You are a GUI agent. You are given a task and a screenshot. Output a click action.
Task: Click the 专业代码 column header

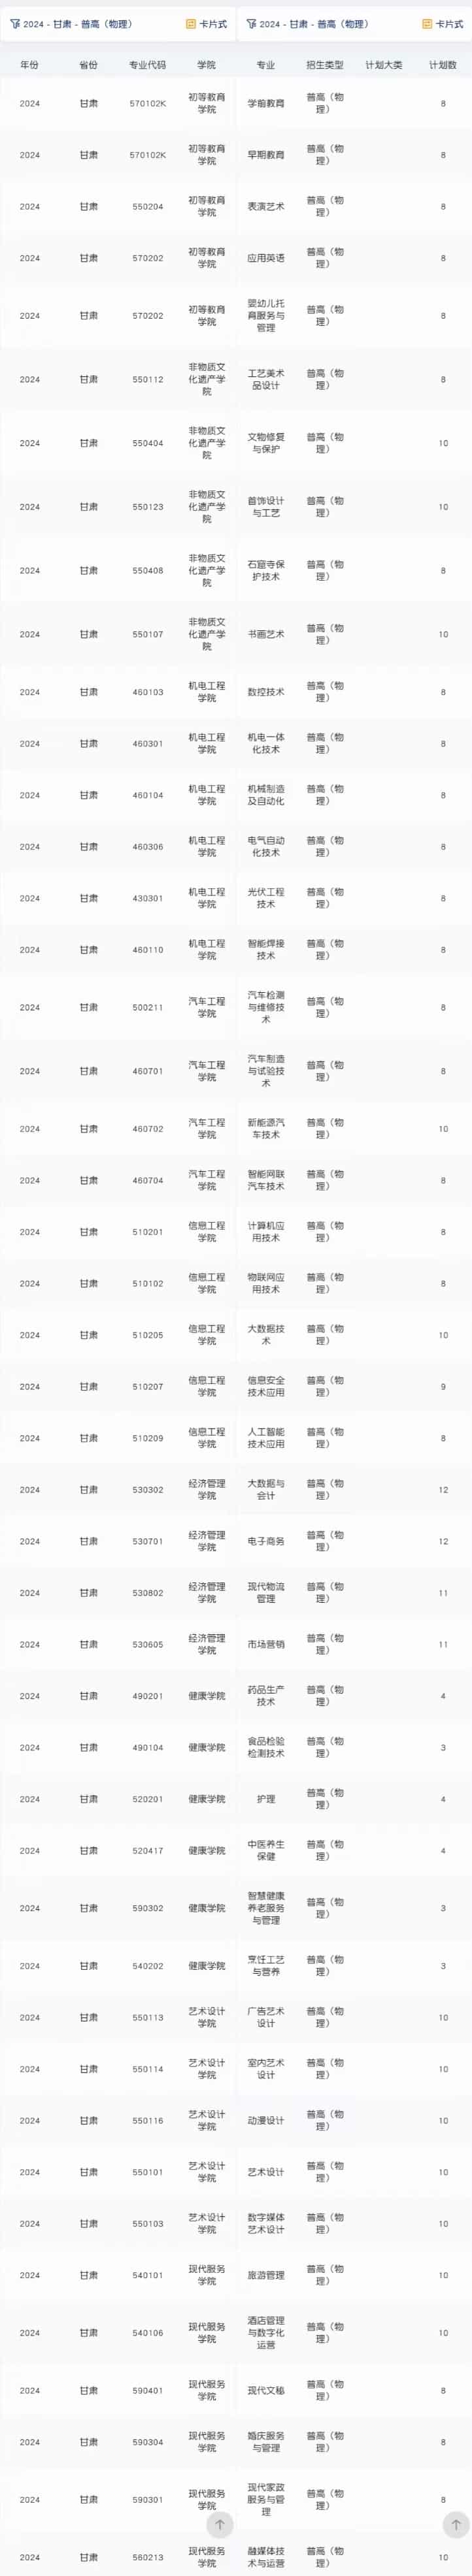click(x=148, y=65)
